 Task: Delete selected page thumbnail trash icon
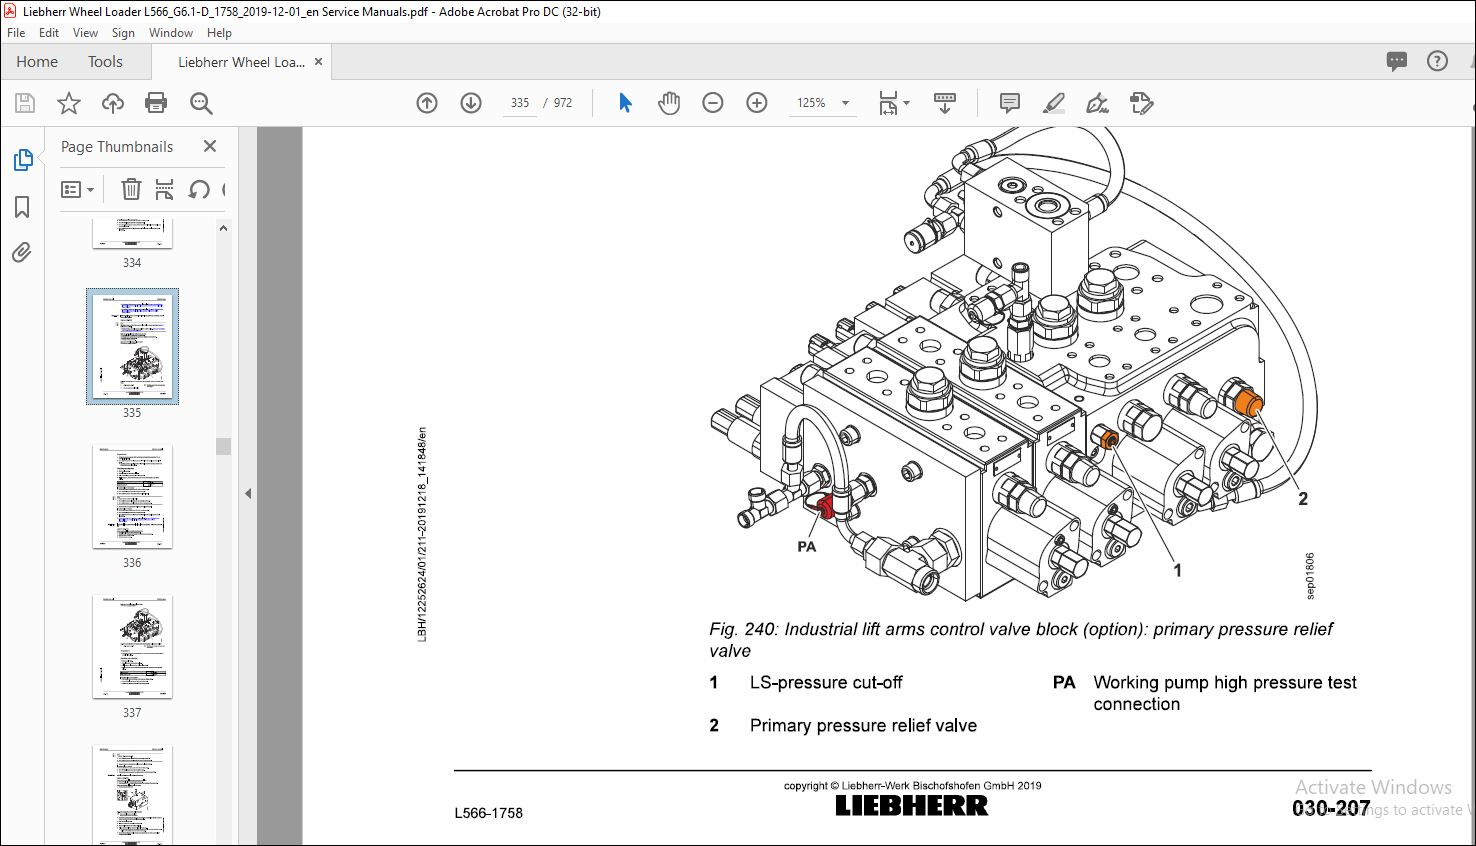131,189
